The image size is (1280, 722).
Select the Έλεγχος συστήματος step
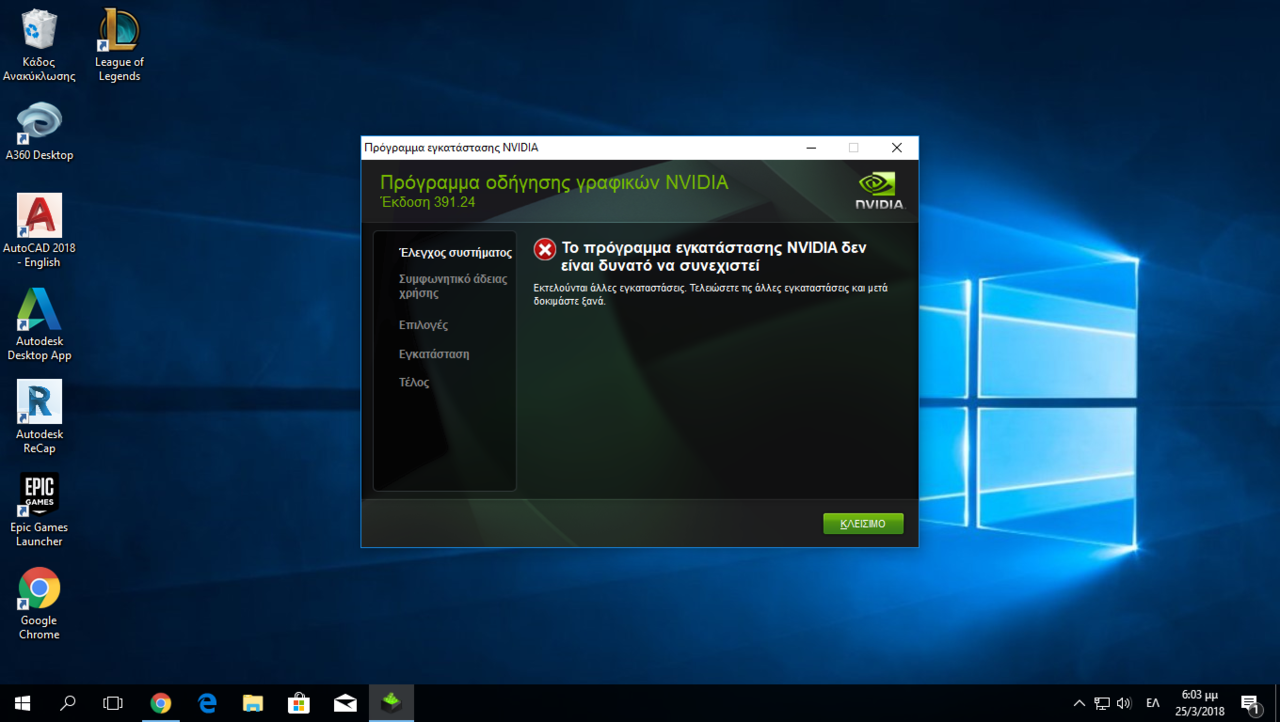[x=454, y=253]
